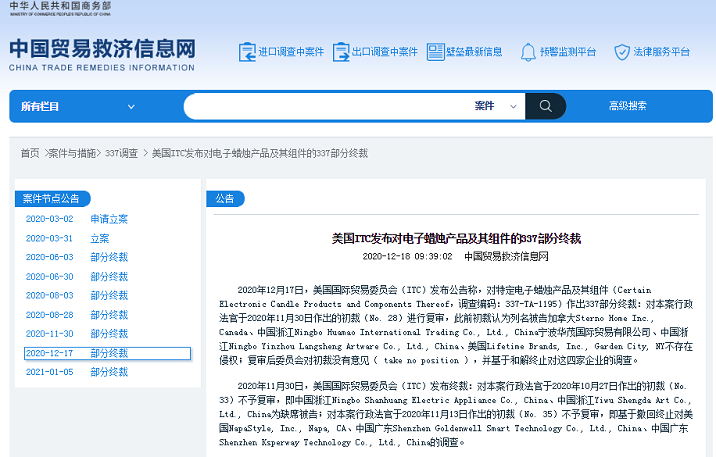Image resolution: width=716 pixels, height=457 pixels.
Task: Open the 2020-08-28 部分终裁 entry
Action: coord(77,315)
